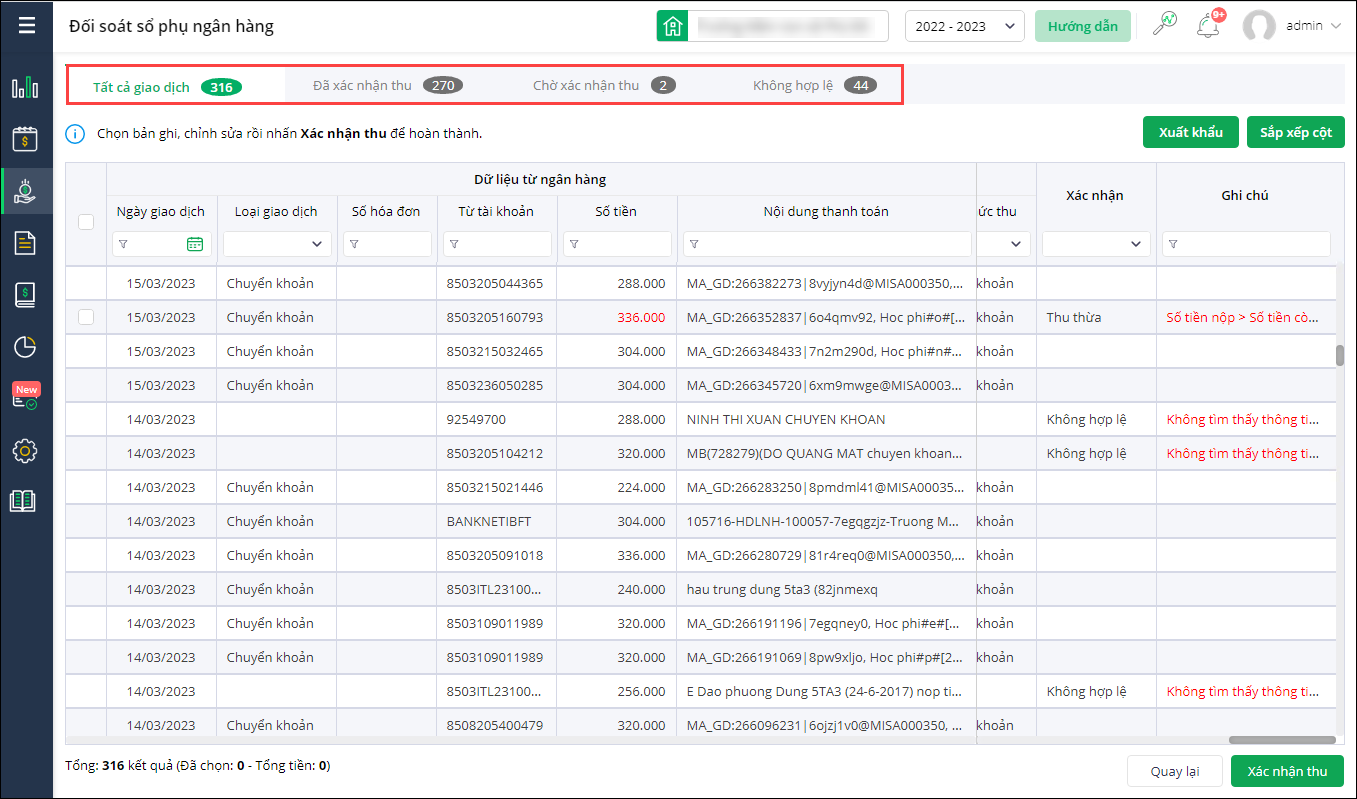Click the calendar with dollar sidebar icon
1357x799 pixels.
pyautogui.click(x=25, y=139)
